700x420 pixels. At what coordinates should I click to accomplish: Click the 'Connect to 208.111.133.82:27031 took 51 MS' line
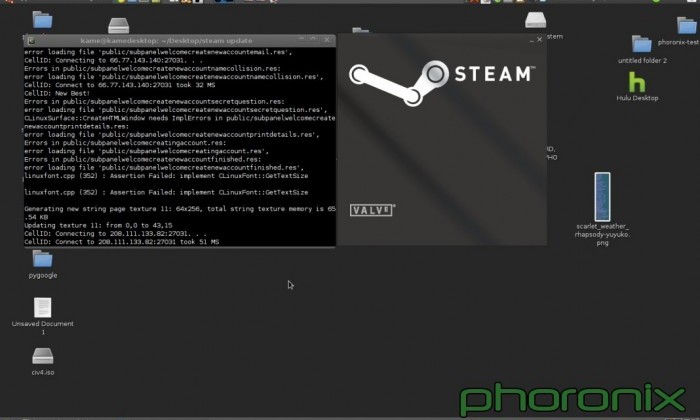click(121, 242)
